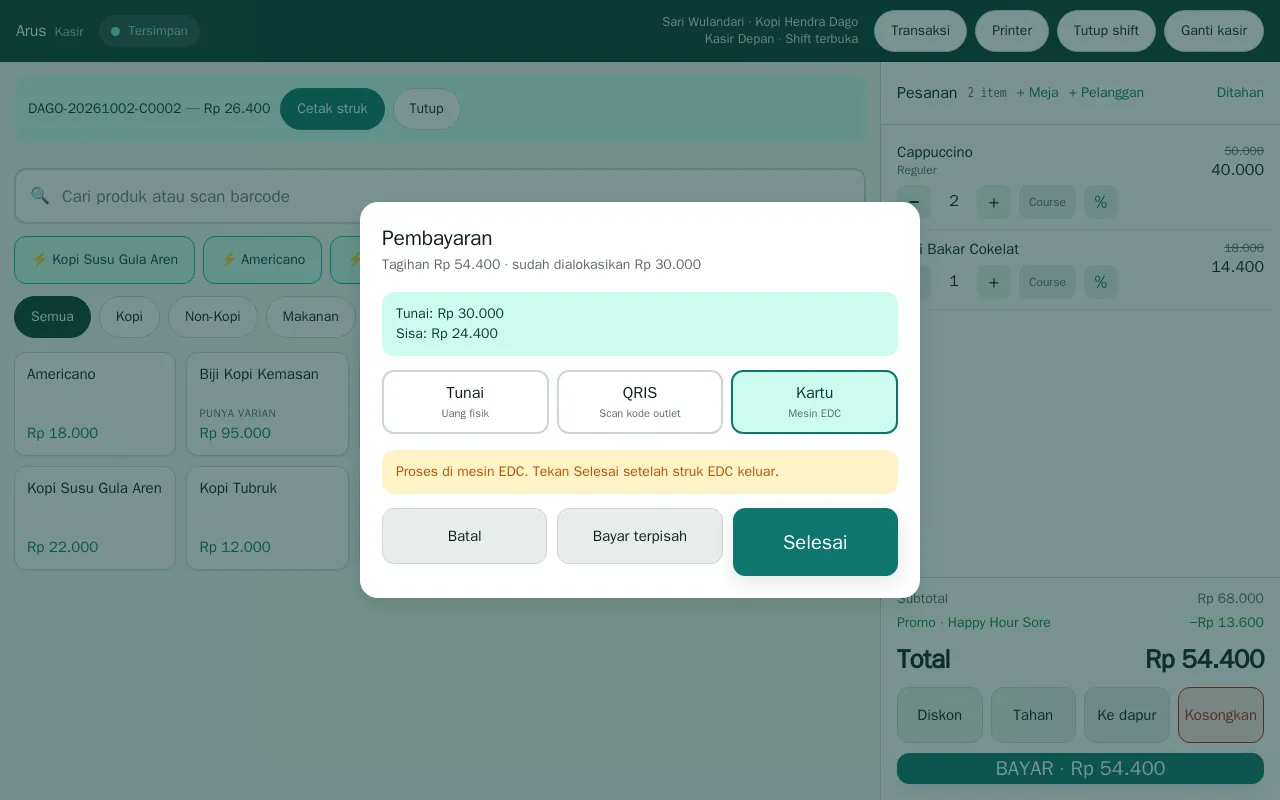Click Tunai Rp 30.000 allocation text

(450, 314)
